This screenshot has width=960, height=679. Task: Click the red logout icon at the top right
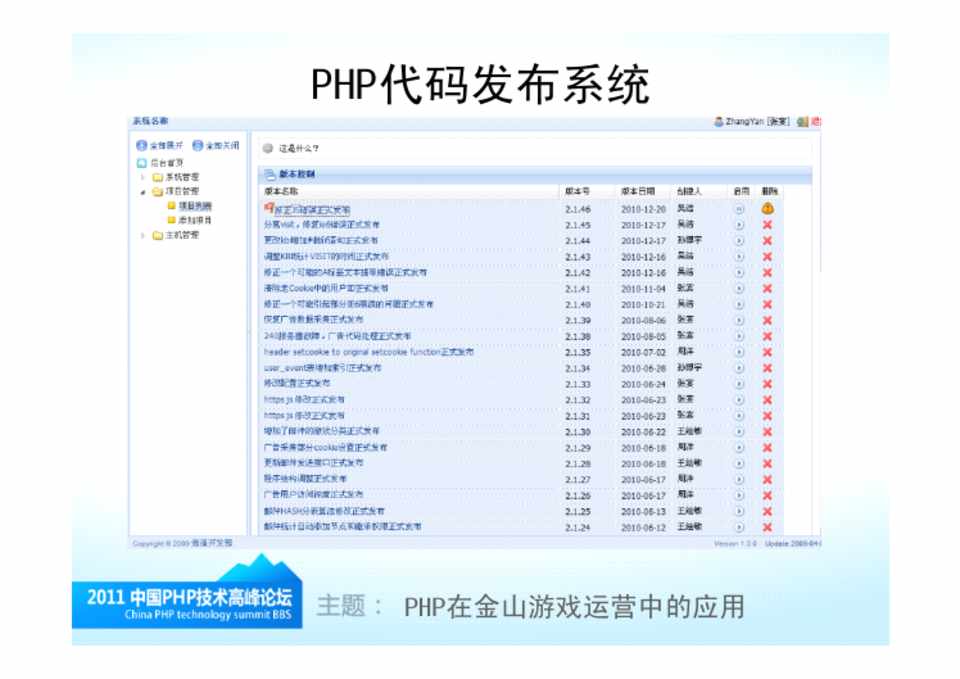pos(816,121)
